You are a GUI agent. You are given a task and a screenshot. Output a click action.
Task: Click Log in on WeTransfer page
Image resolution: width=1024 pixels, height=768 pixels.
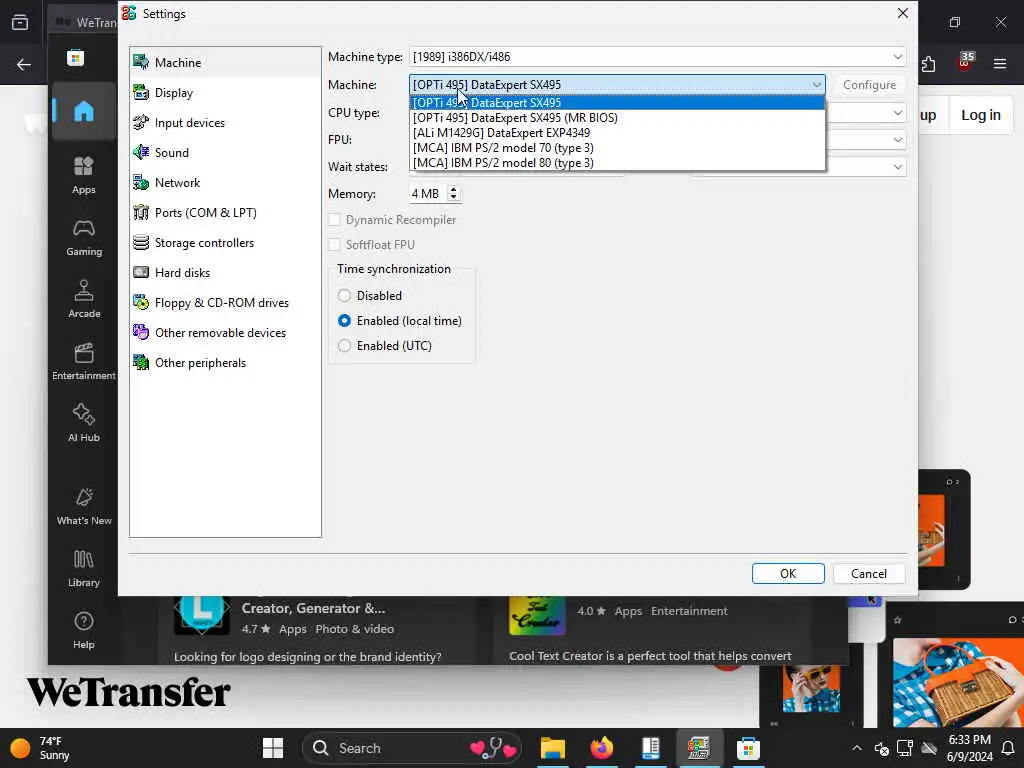(x=980, y=115)
